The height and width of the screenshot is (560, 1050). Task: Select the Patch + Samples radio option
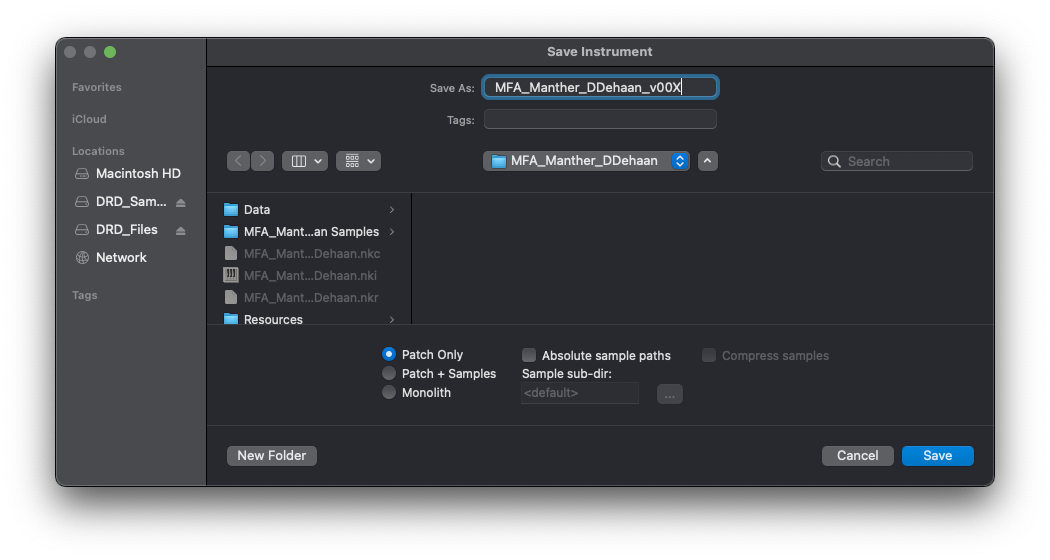[x=389, y=374]
